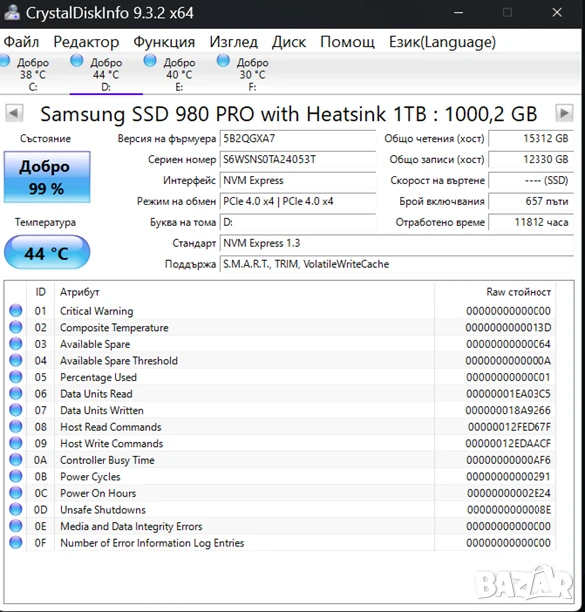
Task: Click status icon for Critical Warning row
Action: pyautogui.click(x=16, y=311)
